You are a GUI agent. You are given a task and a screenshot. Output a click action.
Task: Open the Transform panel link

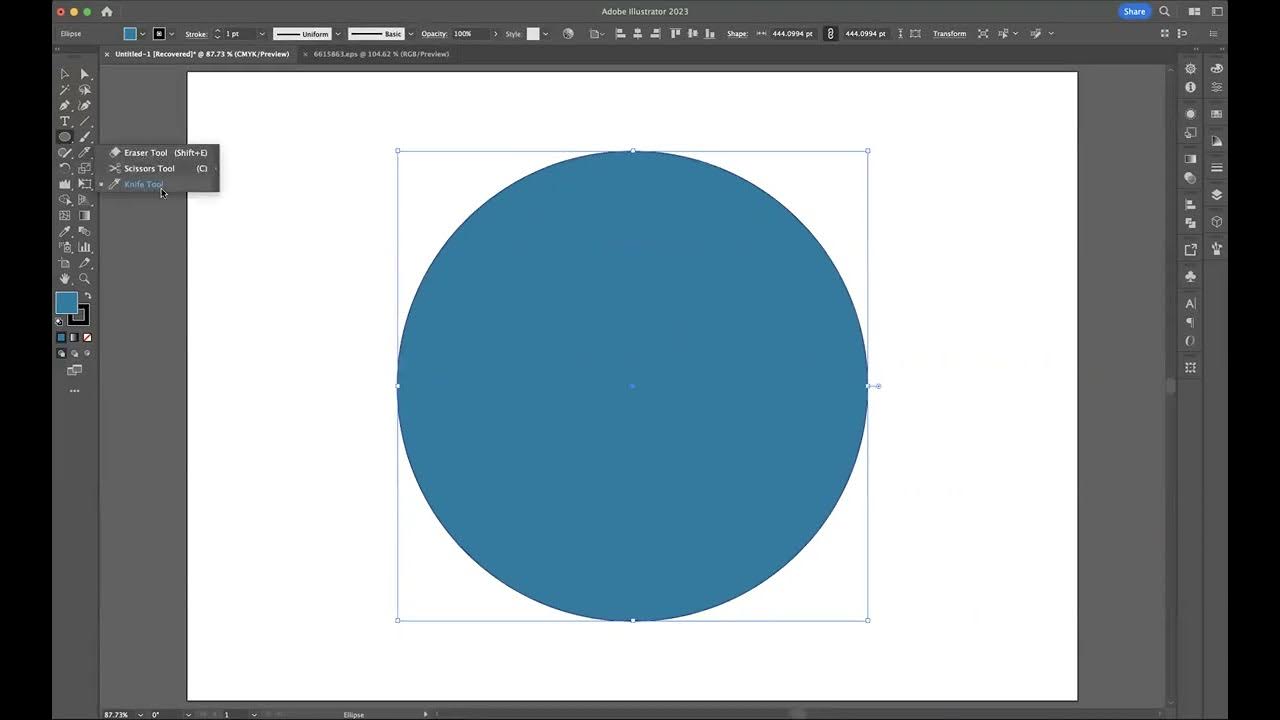[949, 34]
